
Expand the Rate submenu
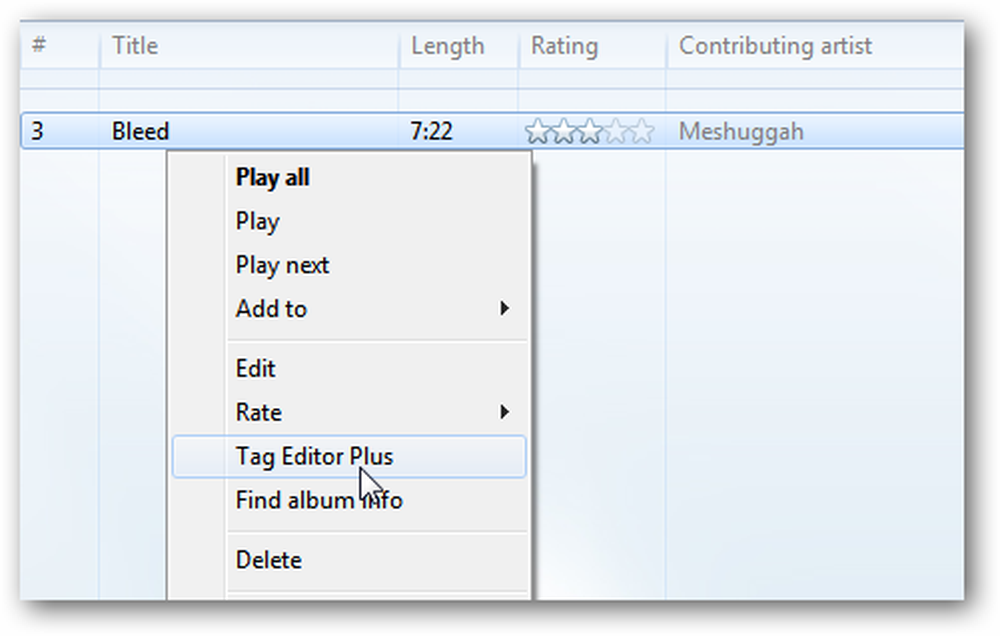tap(348, 412)
